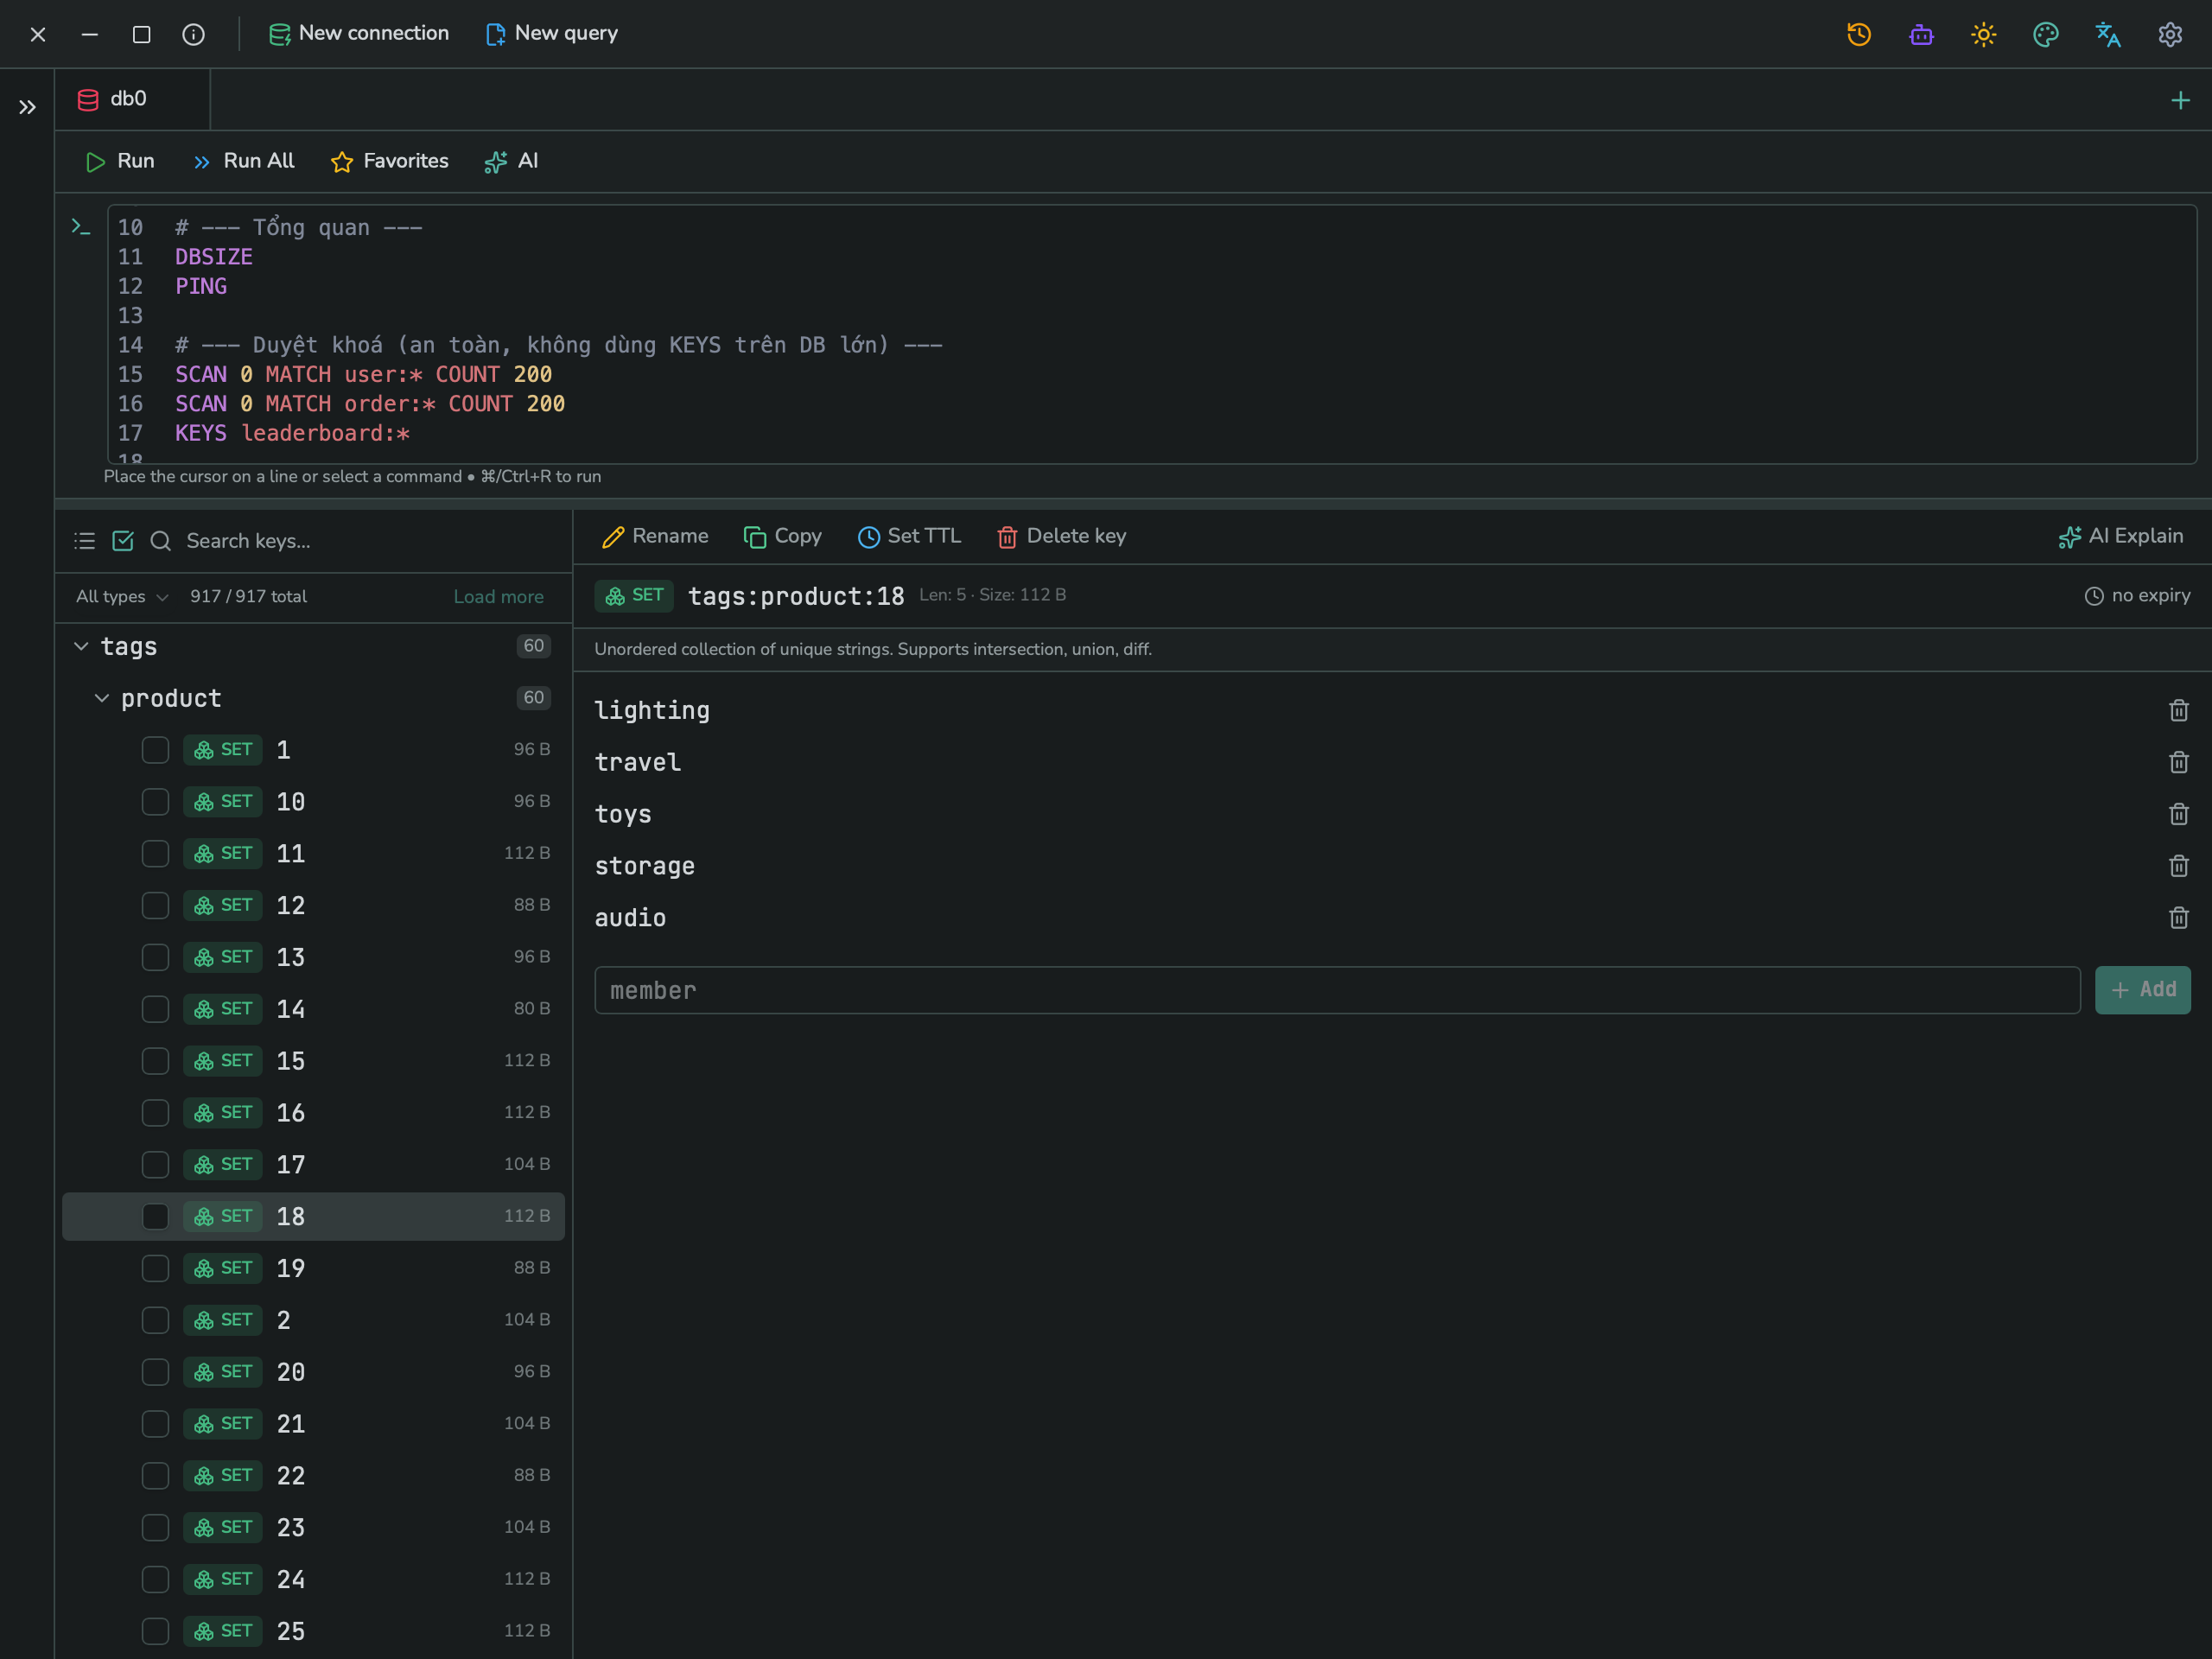Open the settings gear icon
The height and width of the screenshot is (1659, 2212).
pos(2170,34)
